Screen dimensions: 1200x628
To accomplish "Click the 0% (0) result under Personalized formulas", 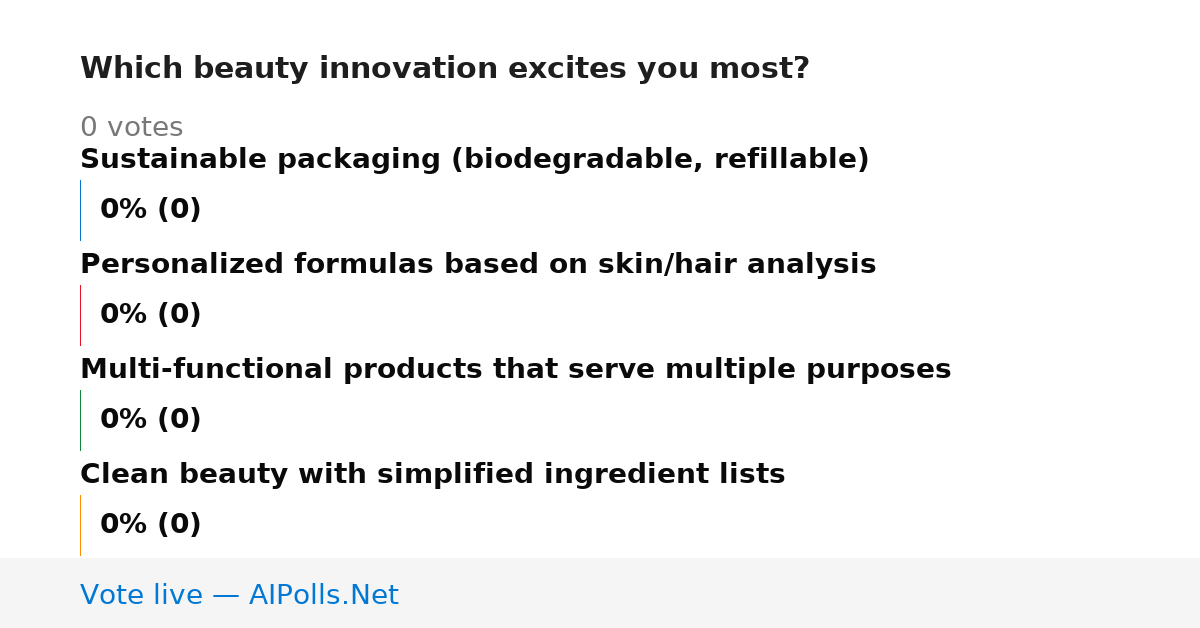I will 150,315.
